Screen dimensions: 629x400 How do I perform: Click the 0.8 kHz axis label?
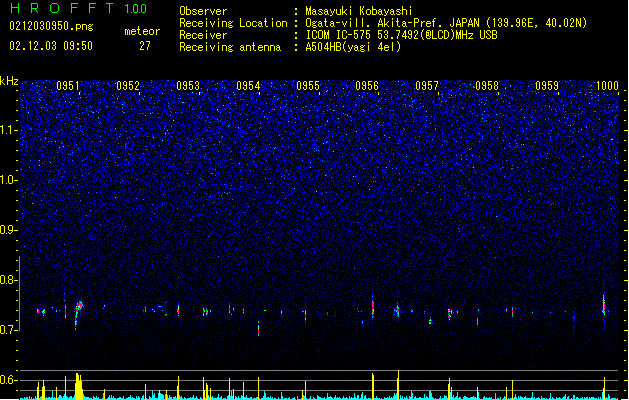click(8, 280)
